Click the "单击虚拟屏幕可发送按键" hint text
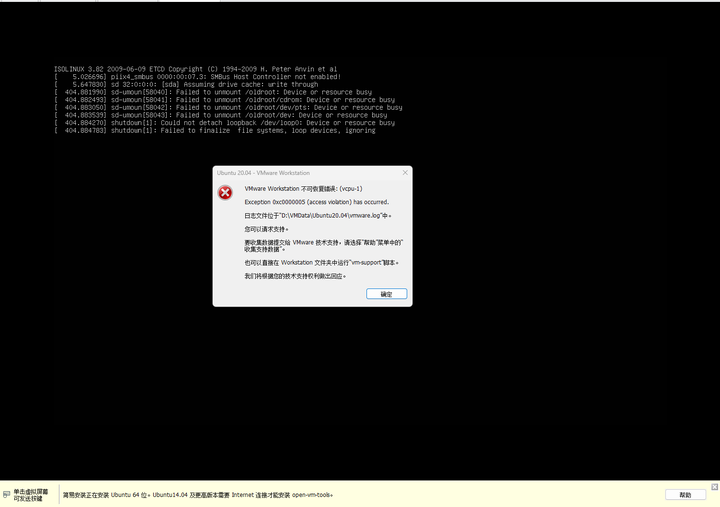720x507 pixels. 30,495
